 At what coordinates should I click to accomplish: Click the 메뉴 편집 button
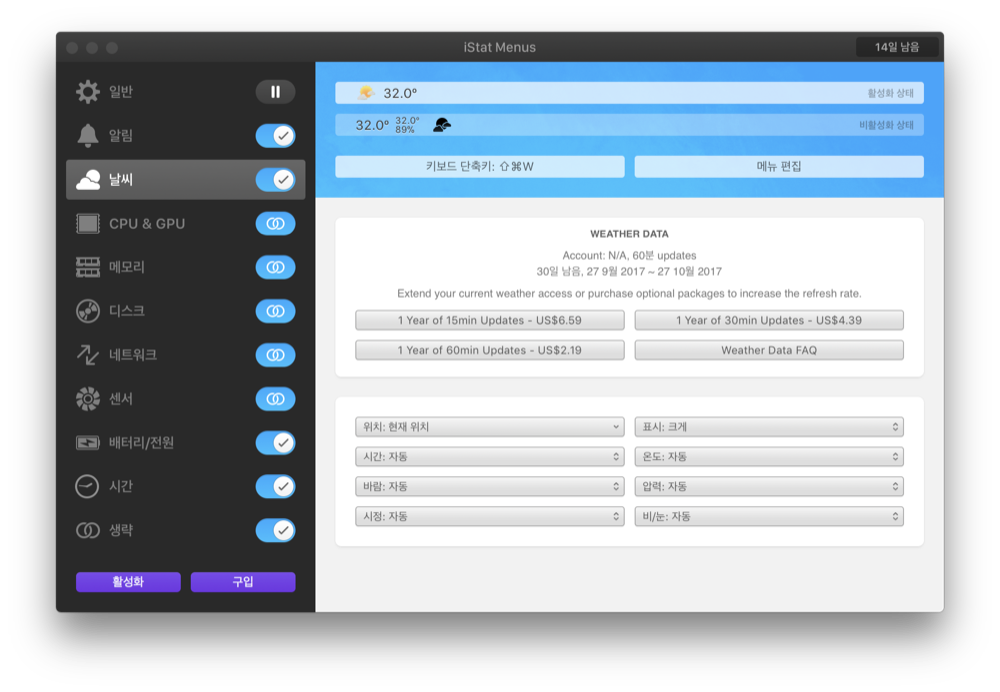[x=779, y=166]
